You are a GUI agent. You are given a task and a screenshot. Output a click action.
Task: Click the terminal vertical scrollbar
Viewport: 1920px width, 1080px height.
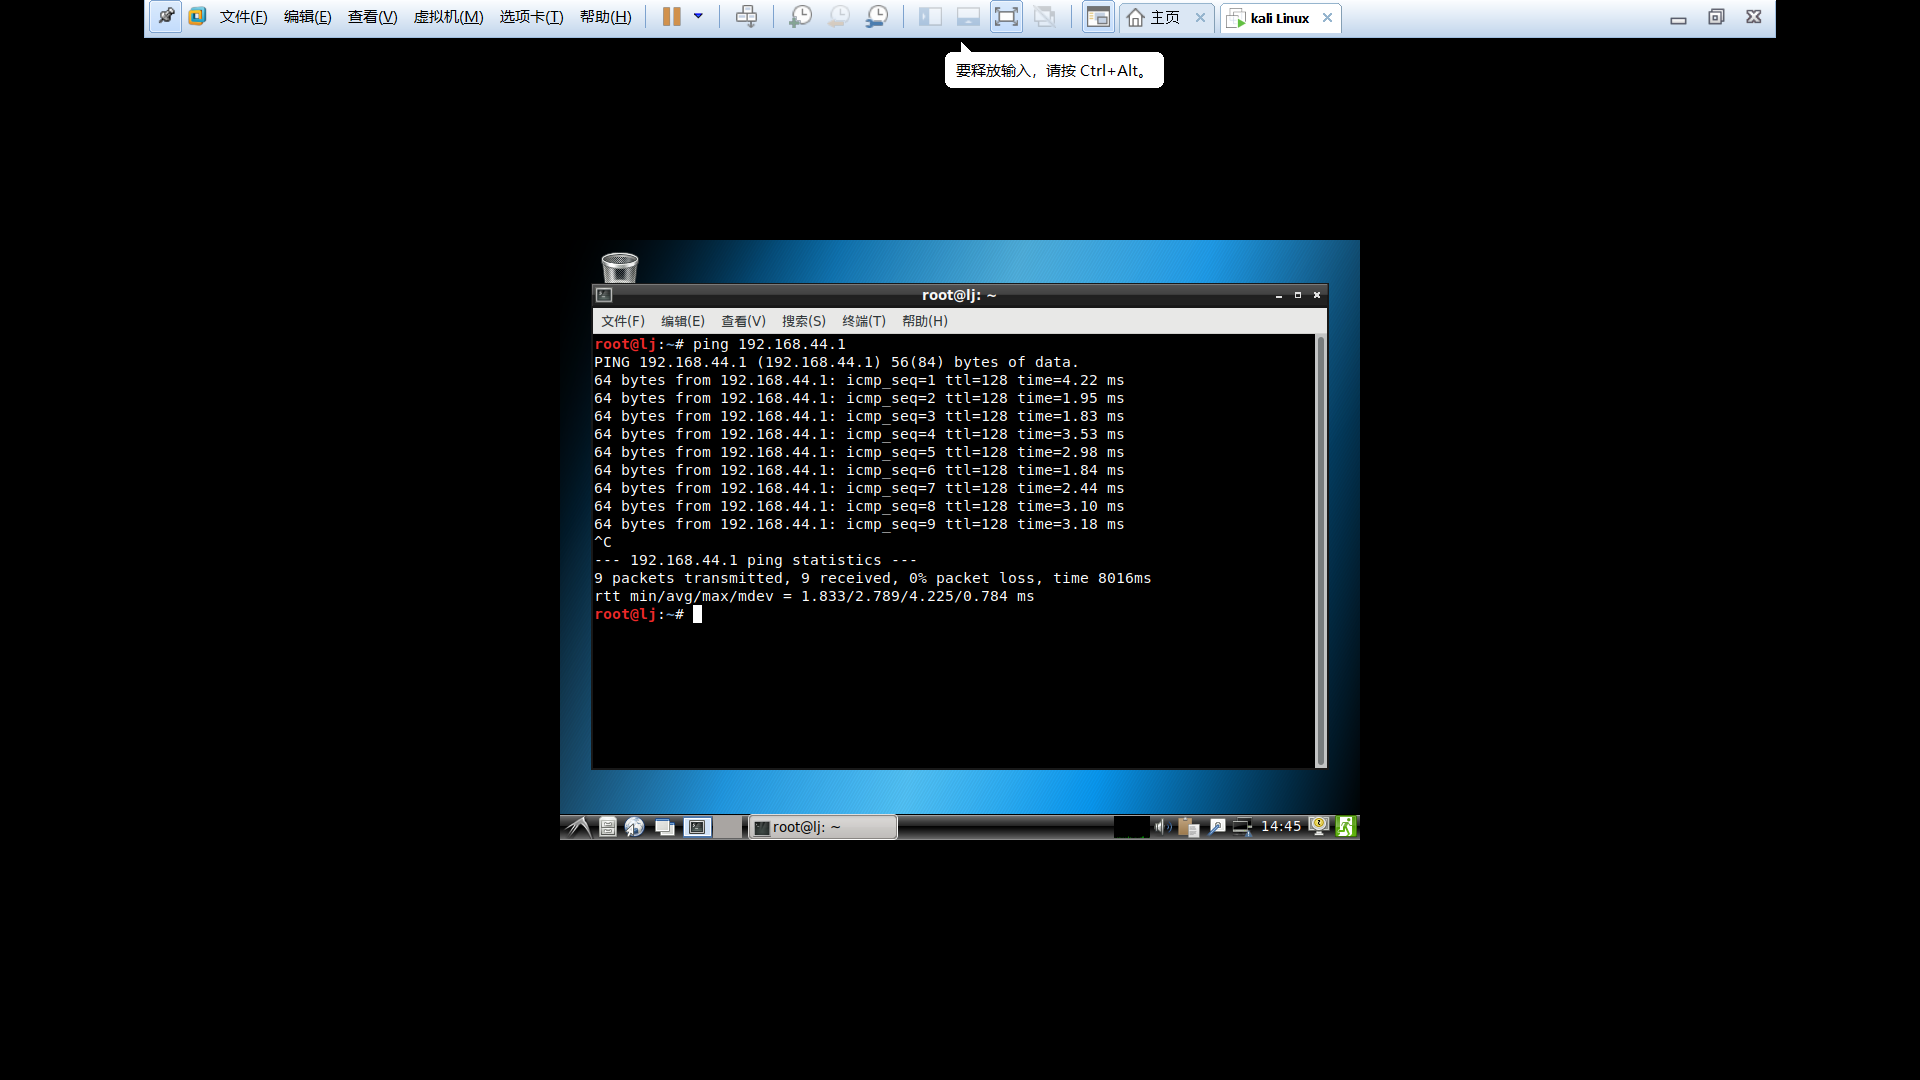click(x=1320, y=550)
